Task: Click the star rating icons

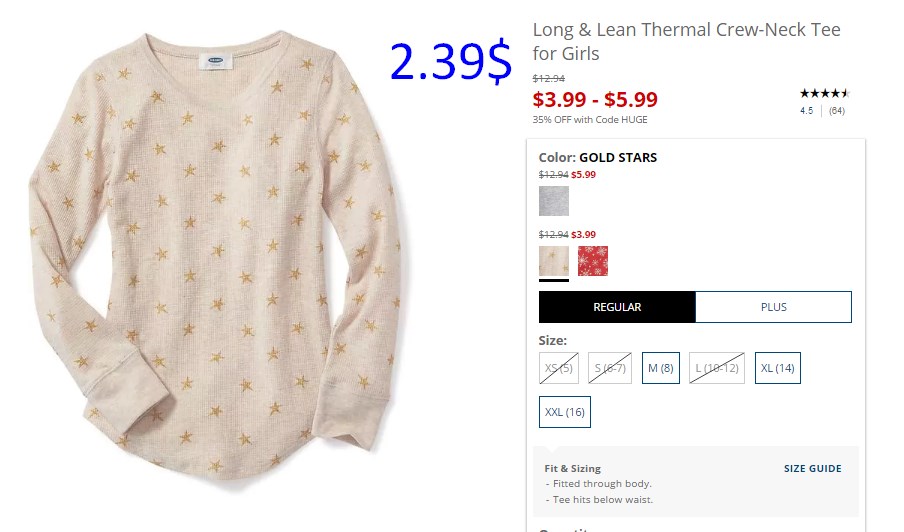Action: tap(824, 93)
